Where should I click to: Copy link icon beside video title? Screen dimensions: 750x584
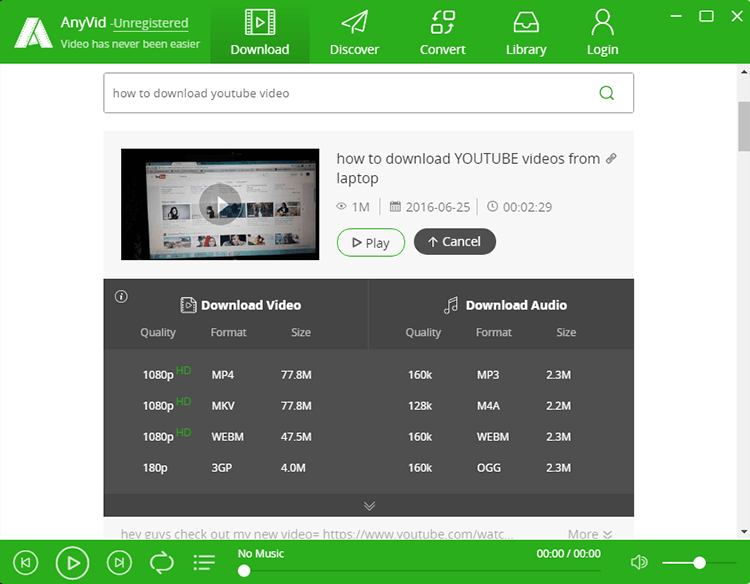click(x=611, y=158)
